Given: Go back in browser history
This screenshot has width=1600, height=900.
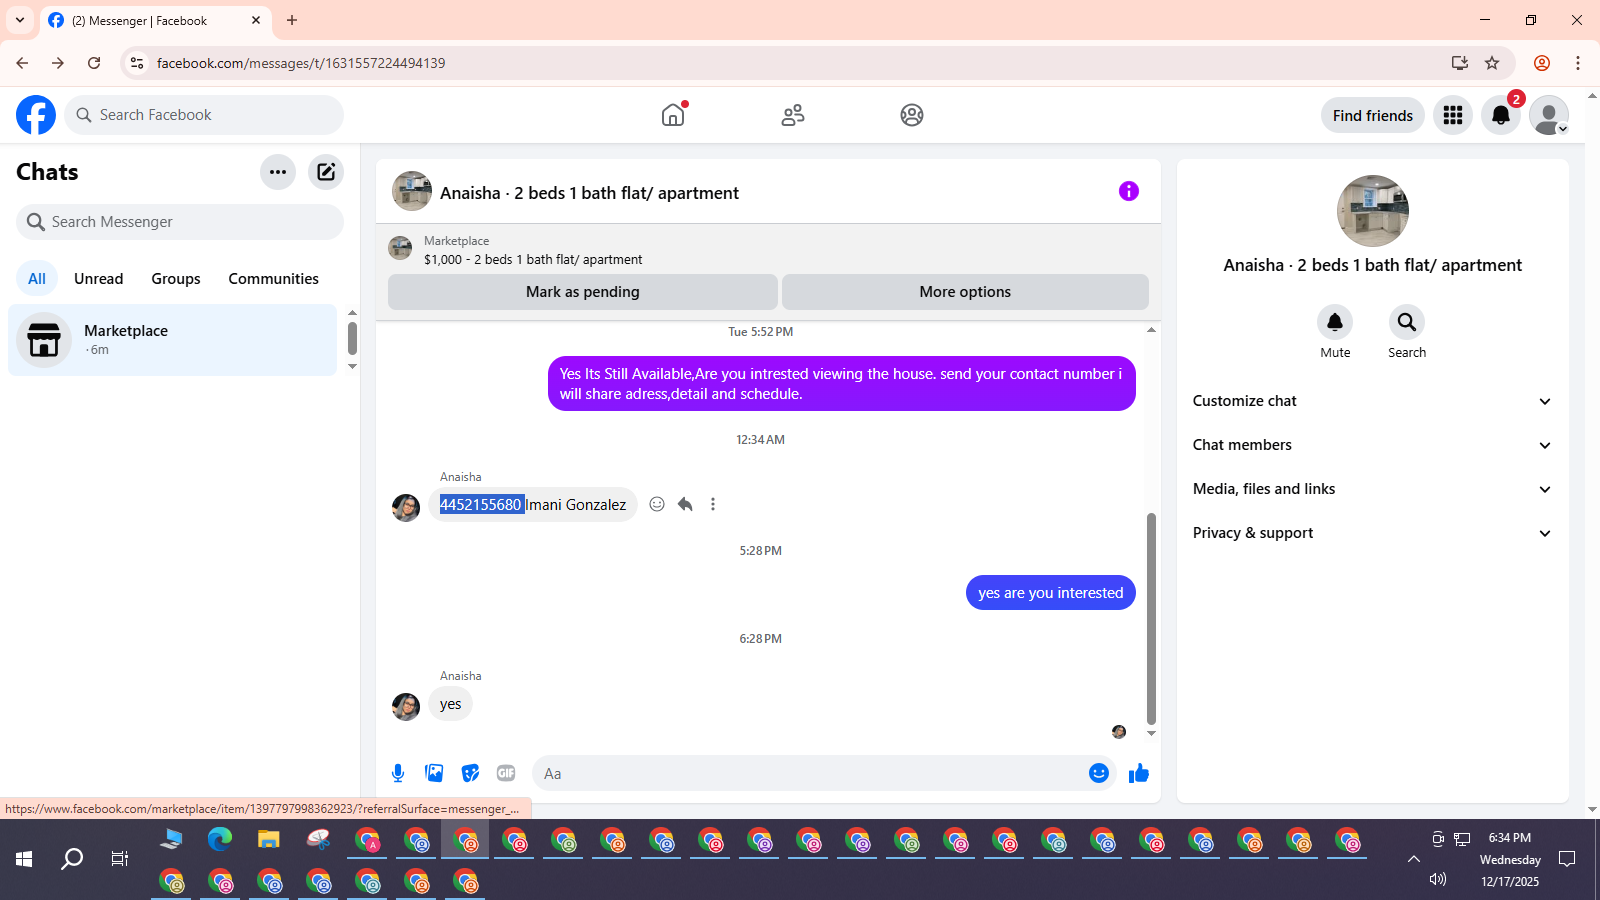Looking at the screenshot, I should coord(22,63).
